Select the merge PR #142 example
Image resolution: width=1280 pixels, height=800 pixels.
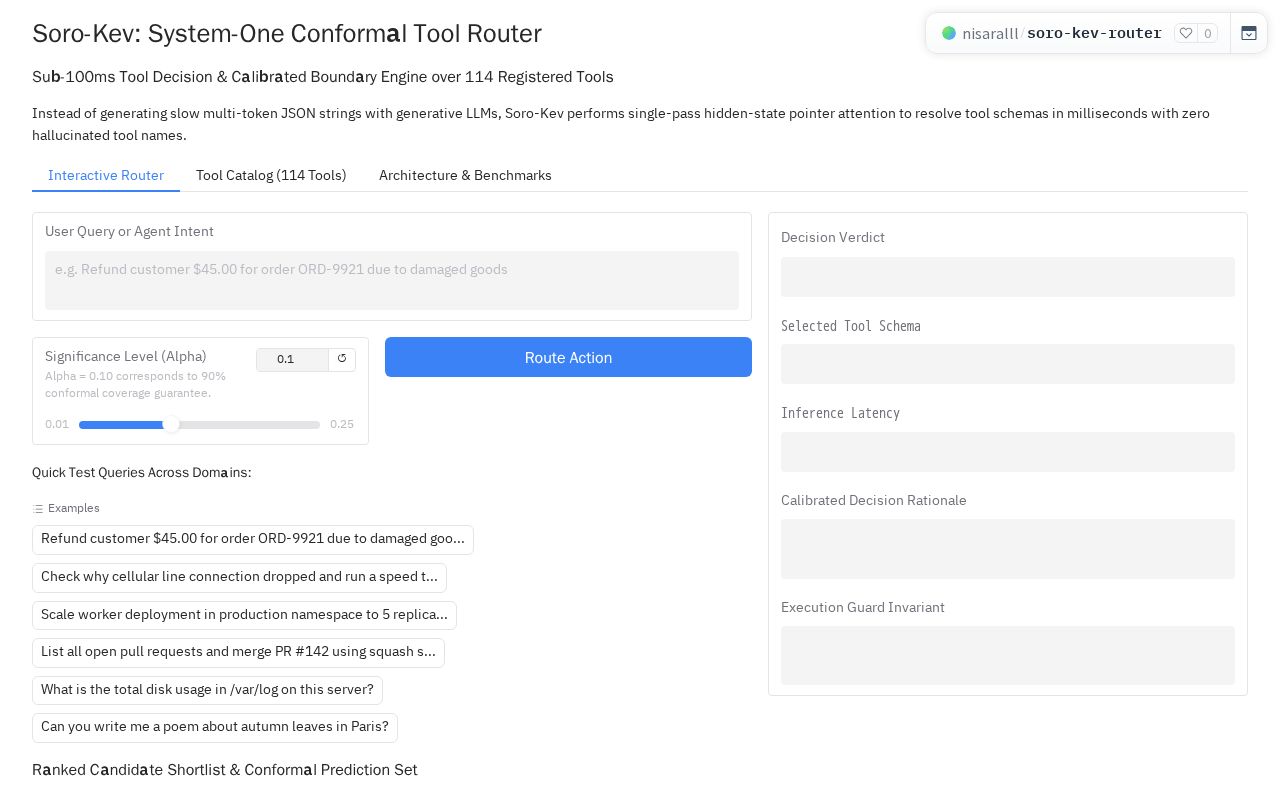coord(238,652)
